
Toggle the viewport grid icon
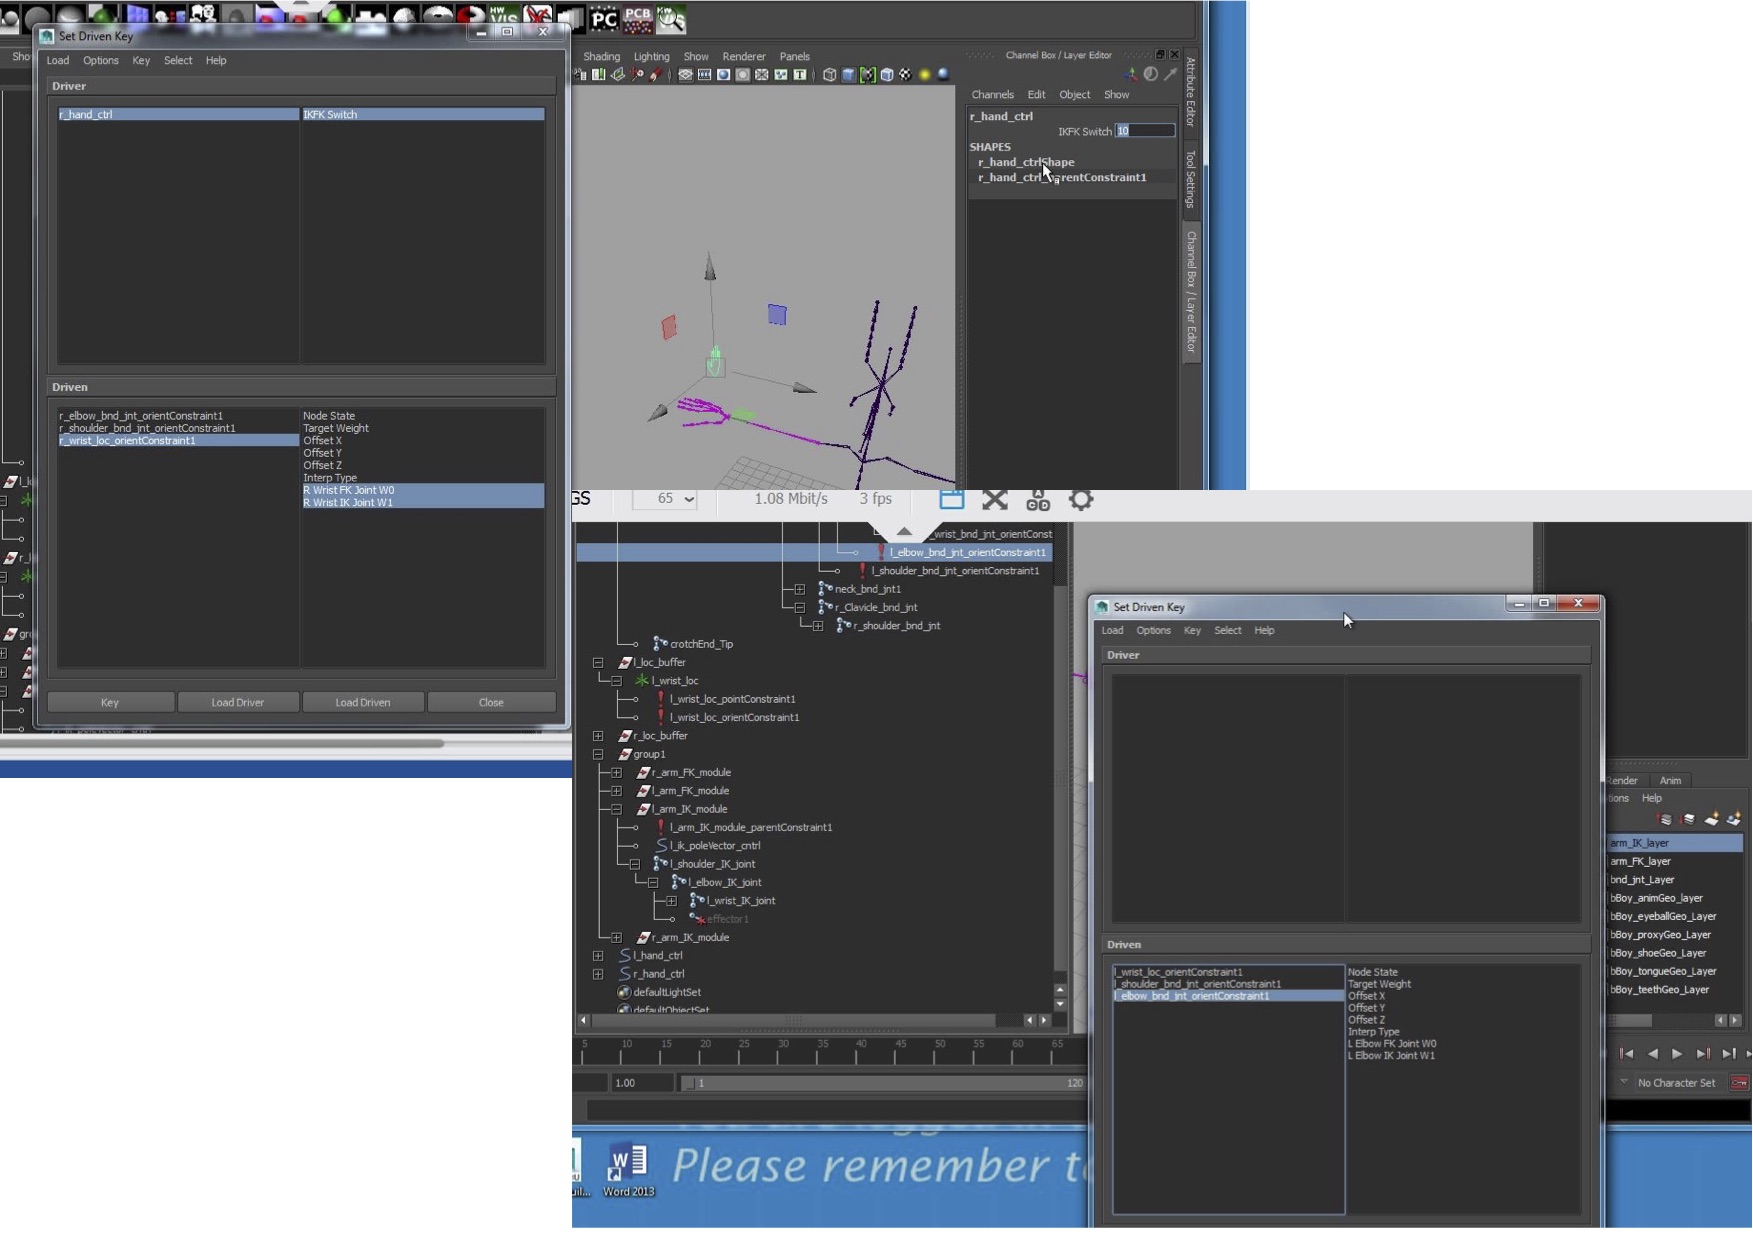[685, 75]
